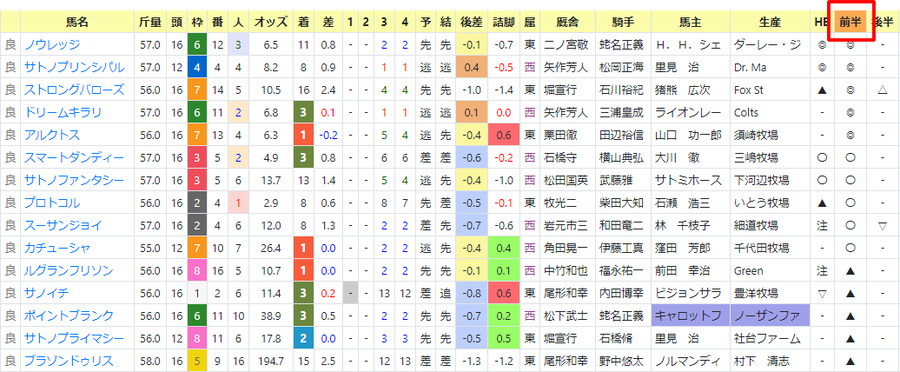900x372 pixels.
Task: Select the breeder cell Dr. Ma
Action: (770, 67)
